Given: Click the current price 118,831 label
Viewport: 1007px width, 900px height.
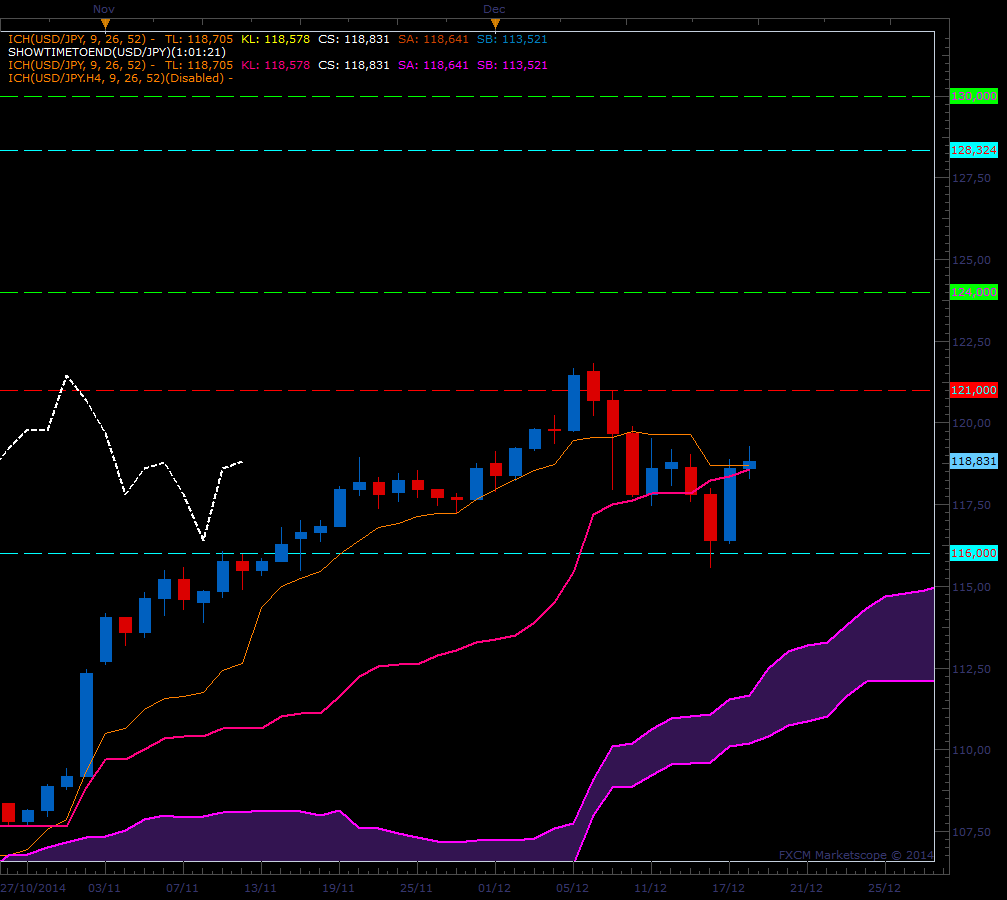Looking at the screenshot, I should pyautogui.click(x=973, y=461).
